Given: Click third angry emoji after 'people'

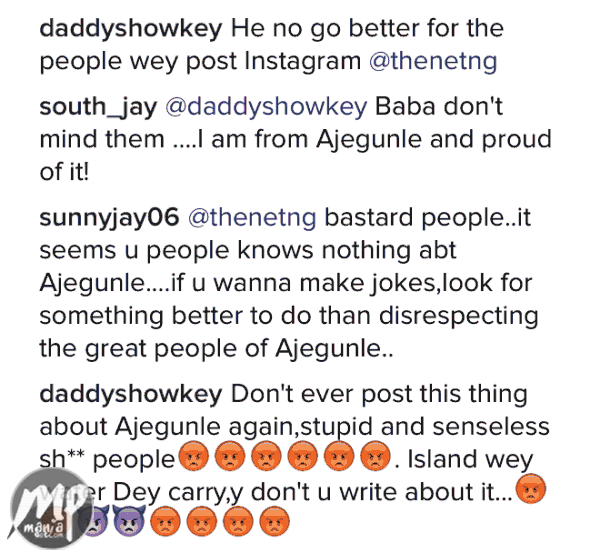Looking at the screenshot, I should (266, 455).
